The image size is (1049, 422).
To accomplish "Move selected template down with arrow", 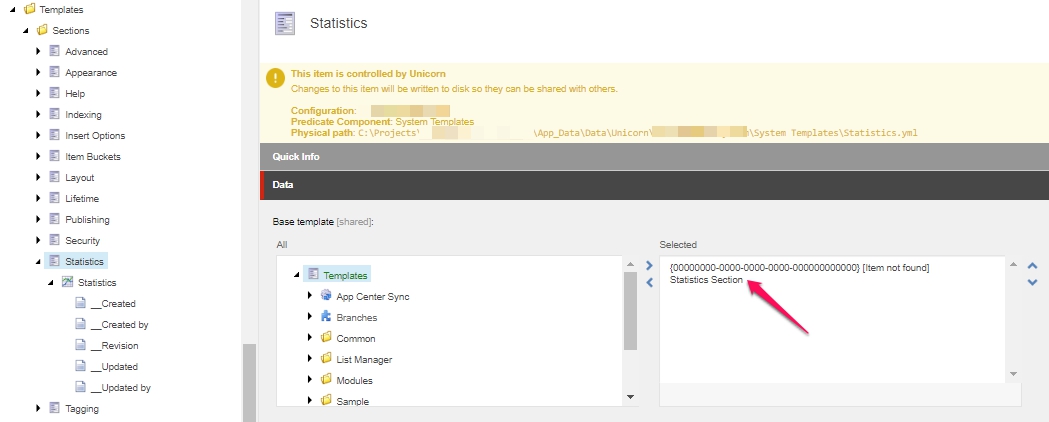I will [1033, 282].
